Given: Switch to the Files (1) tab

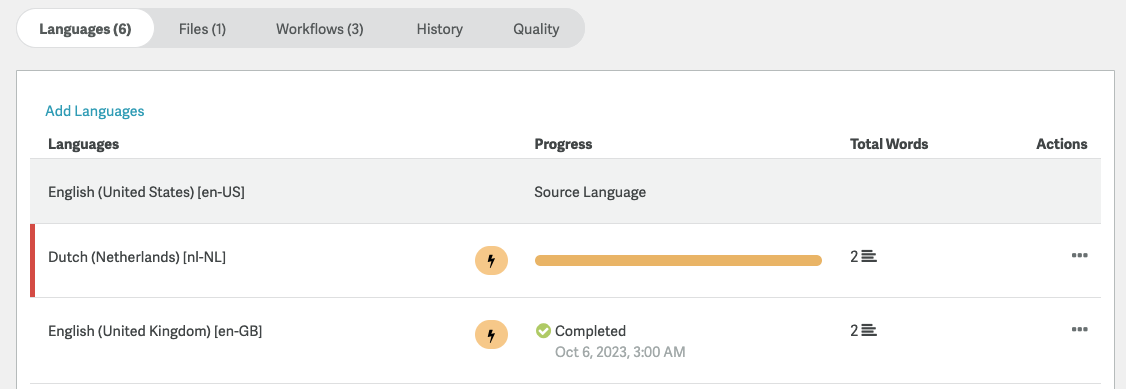Looking at the screenshot, I should [203, 29].
